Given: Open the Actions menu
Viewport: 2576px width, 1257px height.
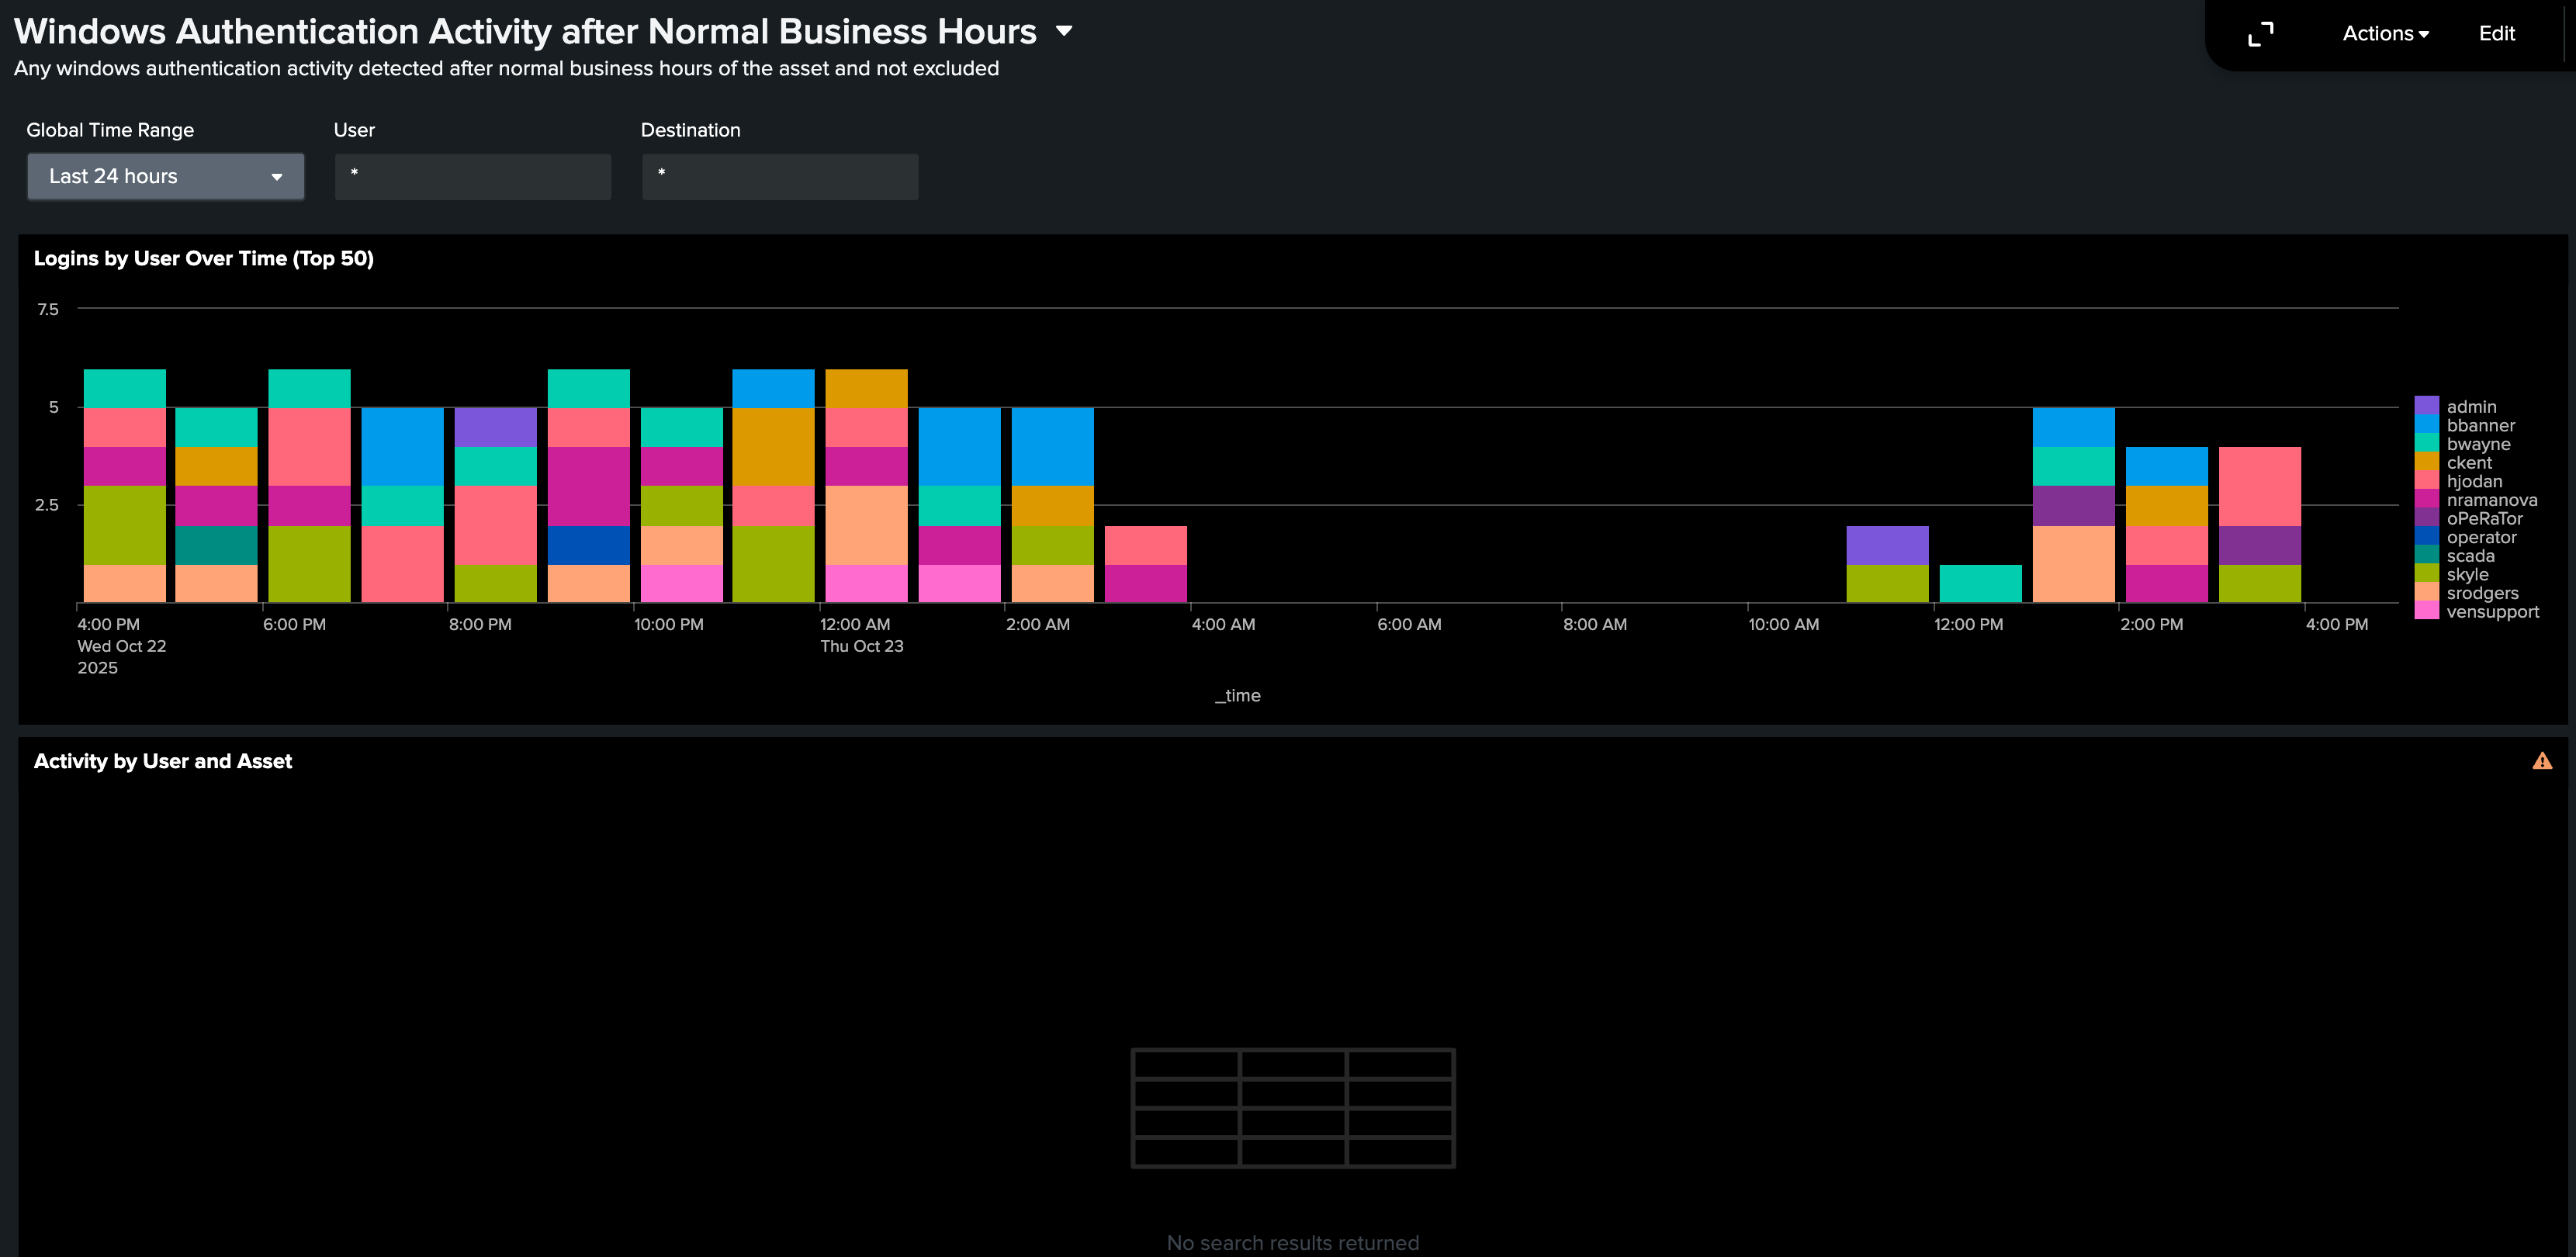Looking at the screenshot, I should [2385, 34].
